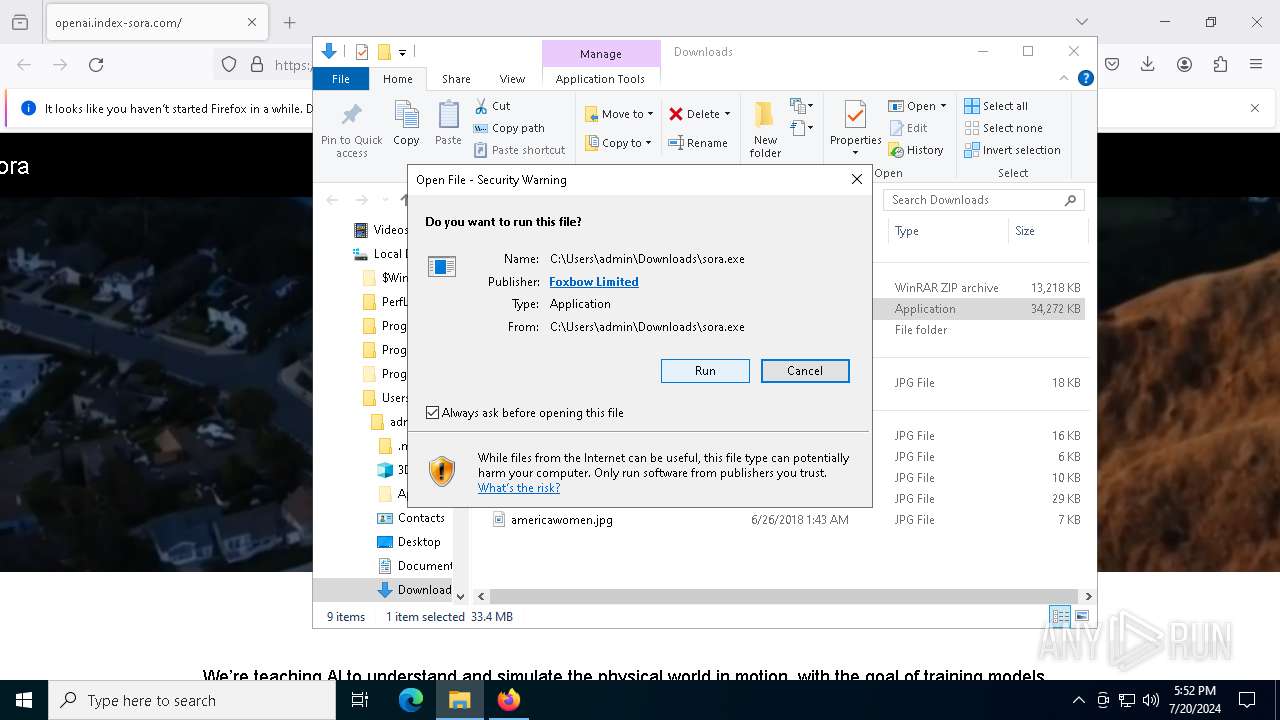Viewport: 1280px width, 720px height.
Task: Switch to the Home ribbon tab
Action: pyautogui.click(x=397, y=79)
